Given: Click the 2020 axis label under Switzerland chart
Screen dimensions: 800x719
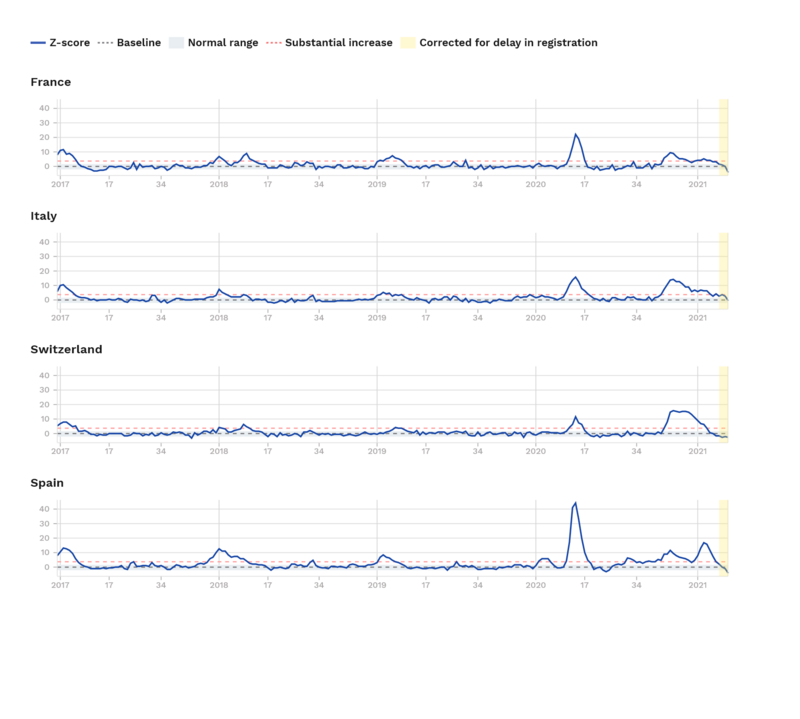Looking at the screenshot, I should (536, 452).
